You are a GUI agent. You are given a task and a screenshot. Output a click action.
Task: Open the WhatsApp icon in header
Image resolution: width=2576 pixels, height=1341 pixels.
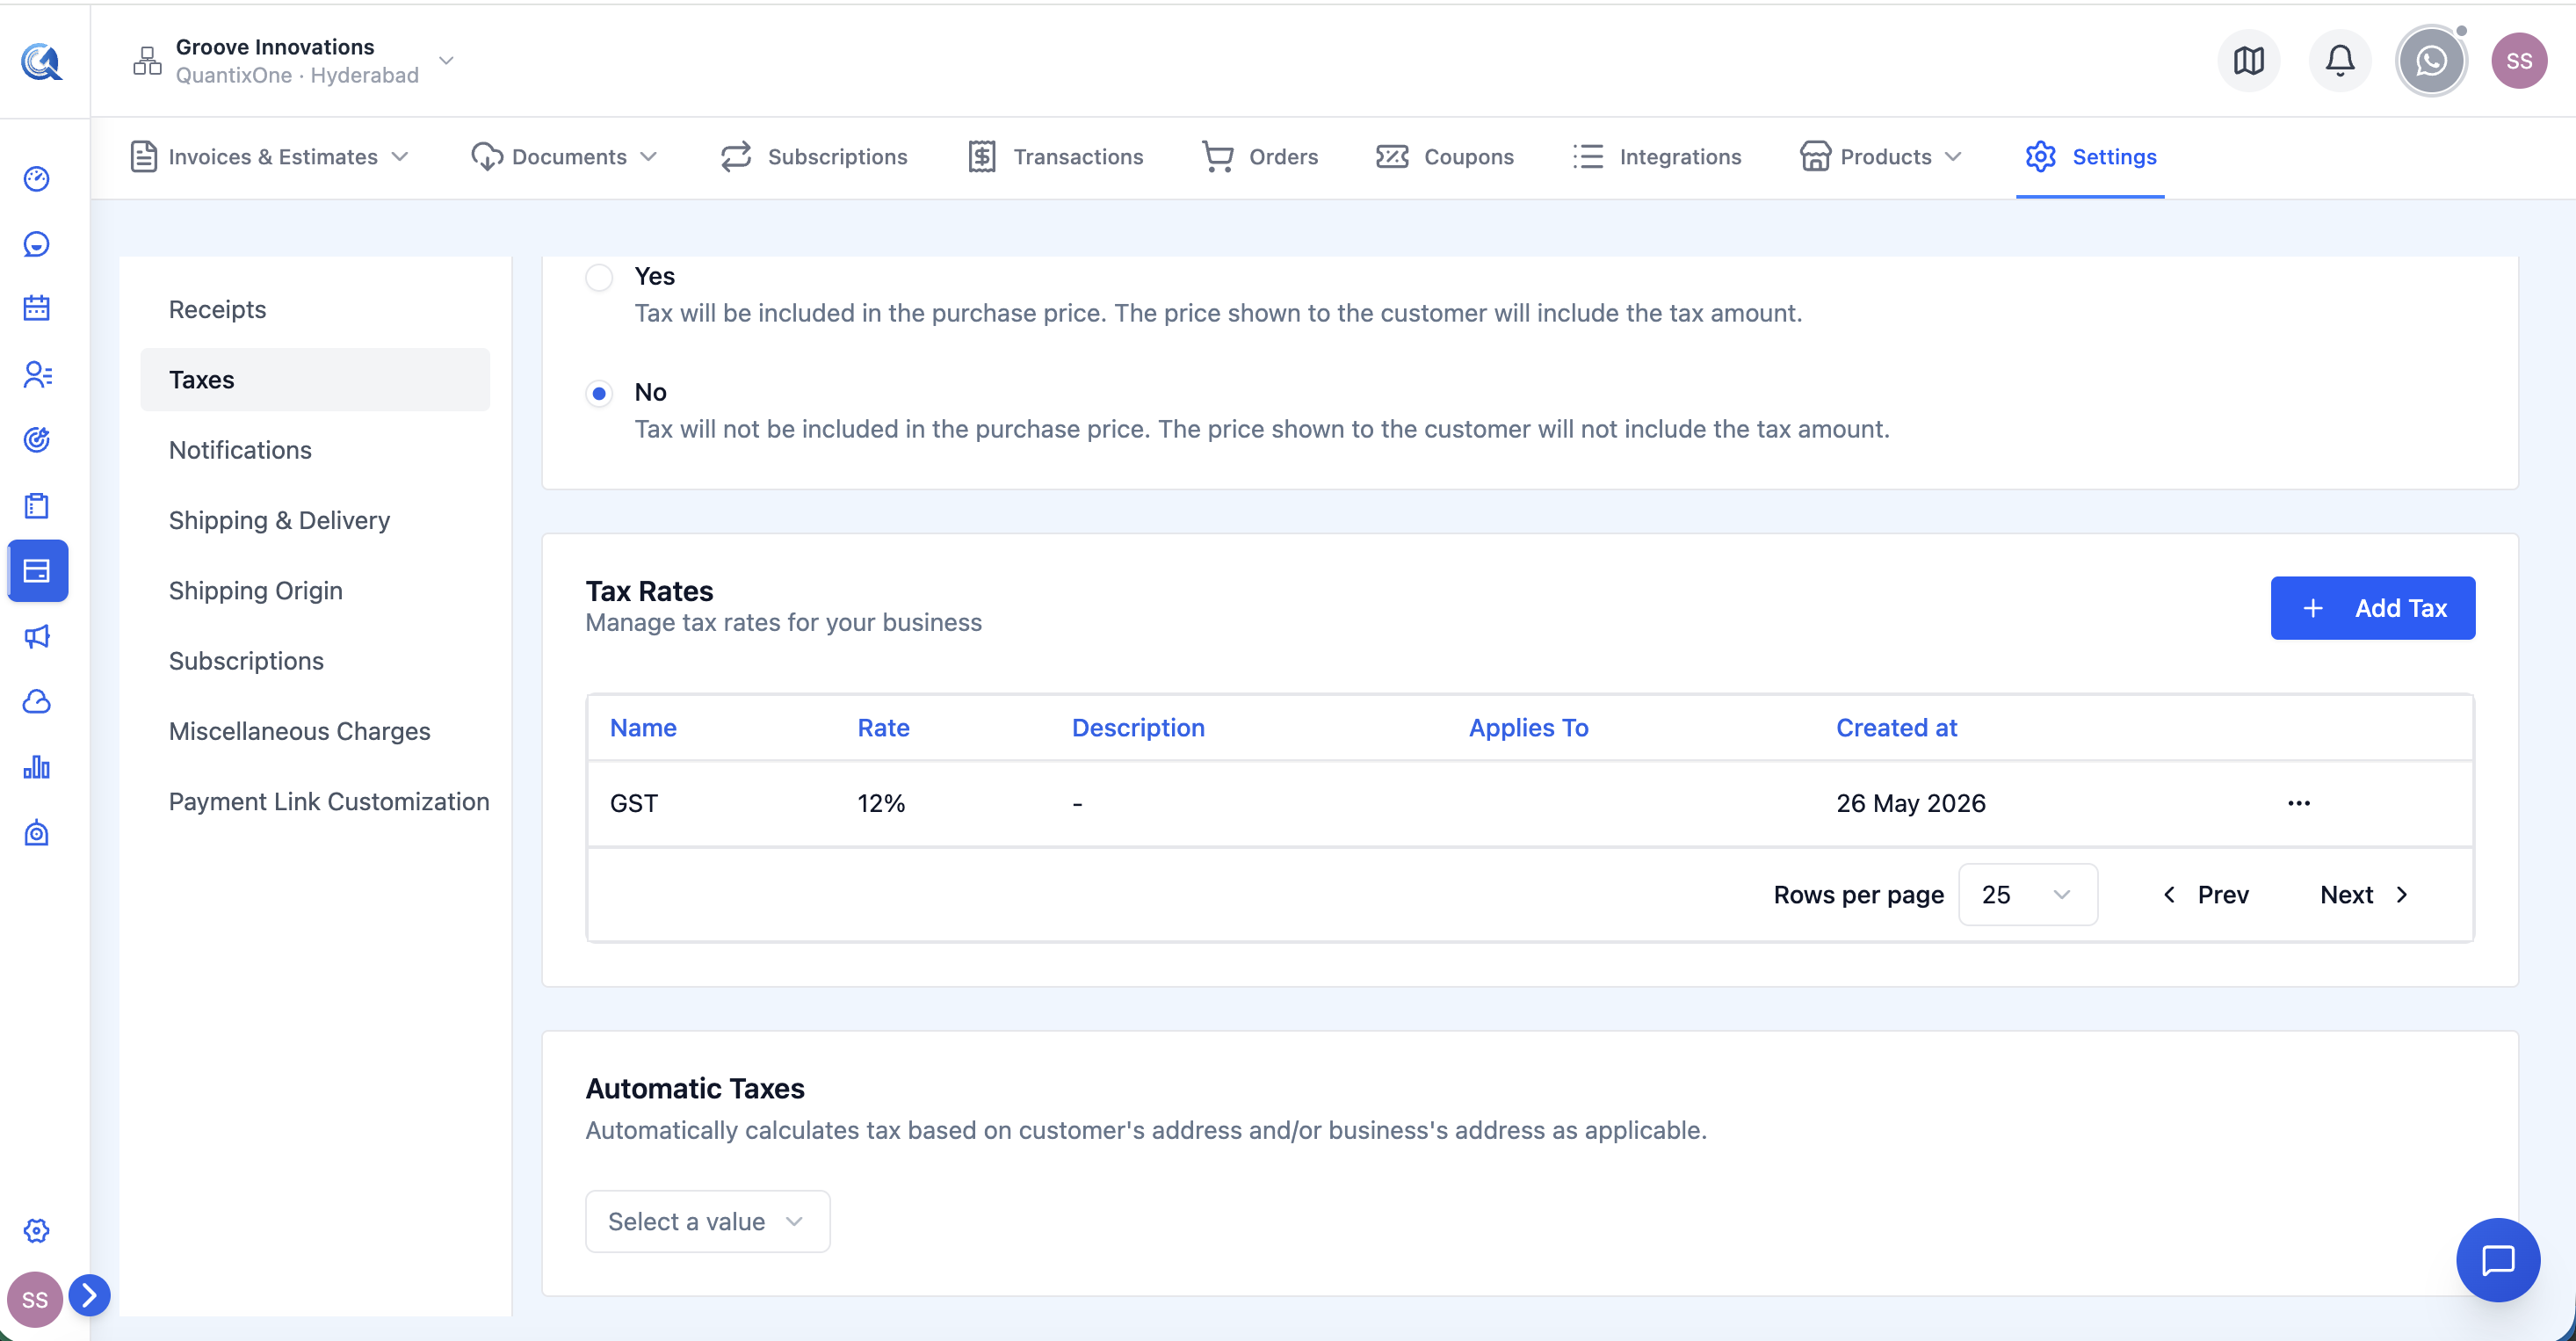[x=2431, y=61]
